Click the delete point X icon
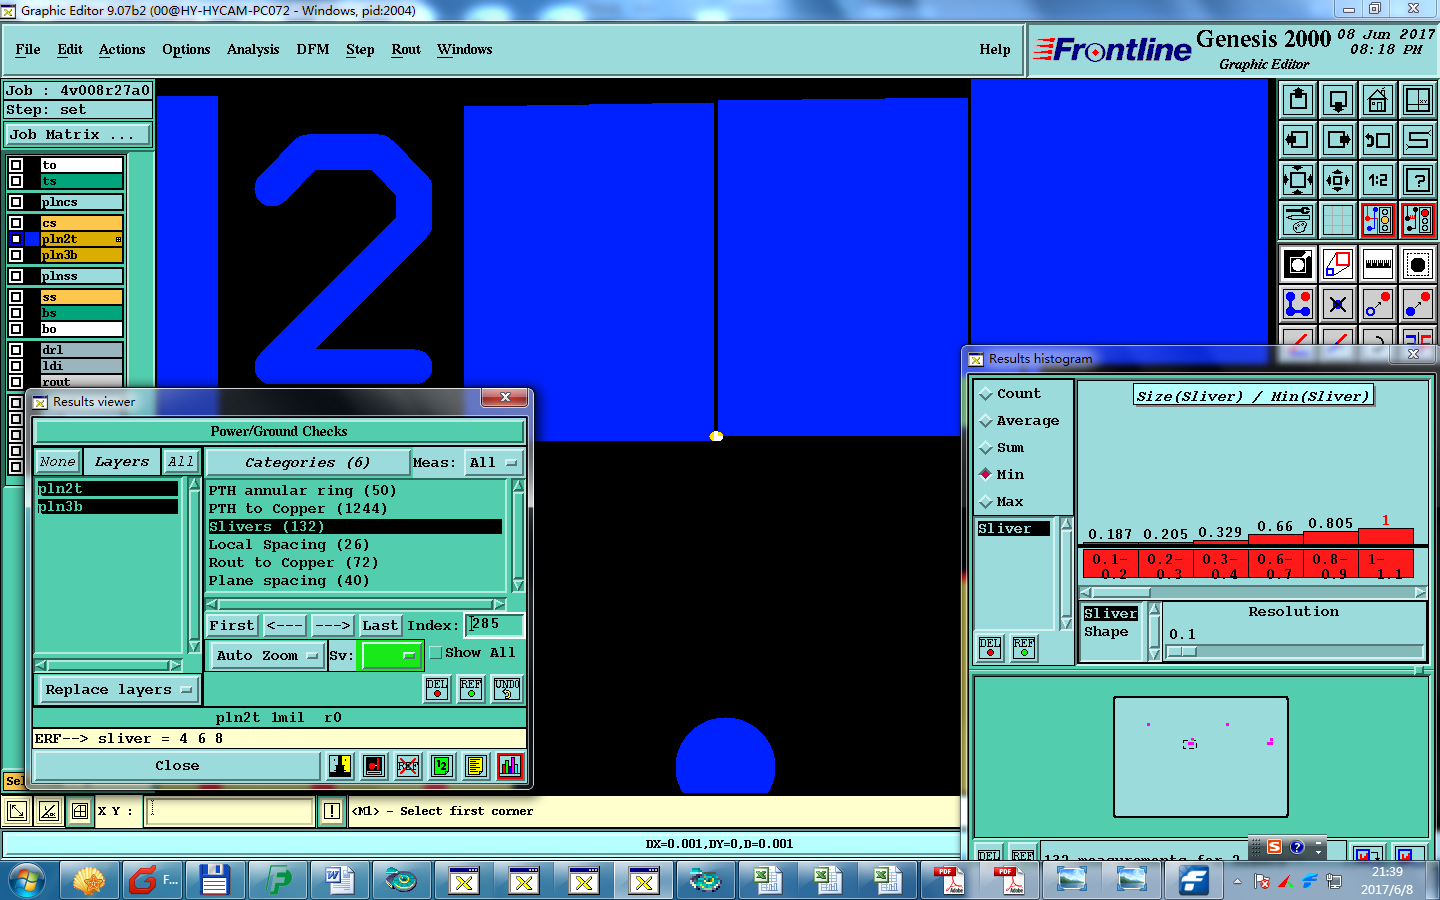The width and height of the screenshot is (1440, 900). click(x=1338, y=304)
